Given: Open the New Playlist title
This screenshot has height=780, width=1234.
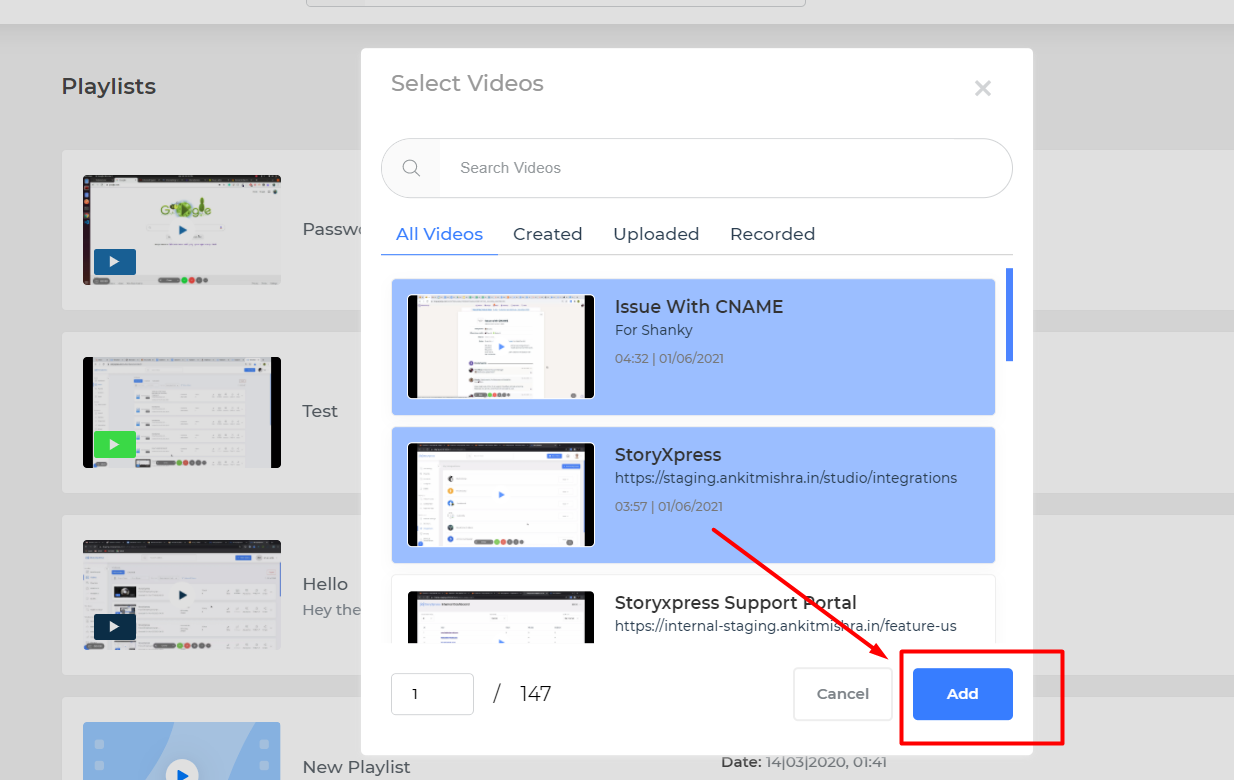Looking at the screenshot, I should [357, 767].
